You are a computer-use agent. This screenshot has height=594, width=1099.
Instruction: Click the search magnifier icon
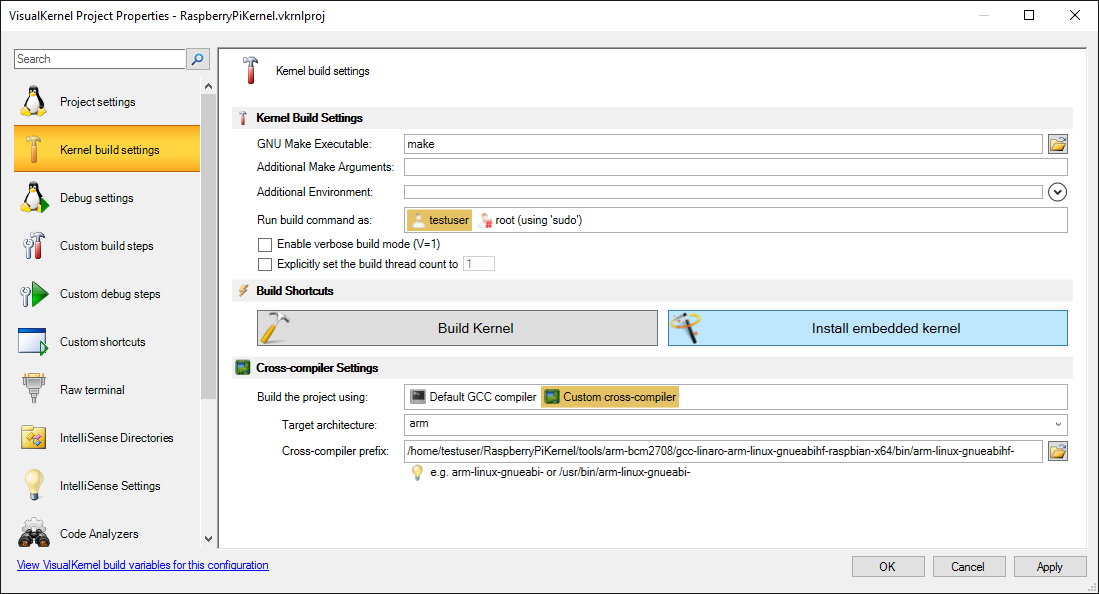(198, 59)
